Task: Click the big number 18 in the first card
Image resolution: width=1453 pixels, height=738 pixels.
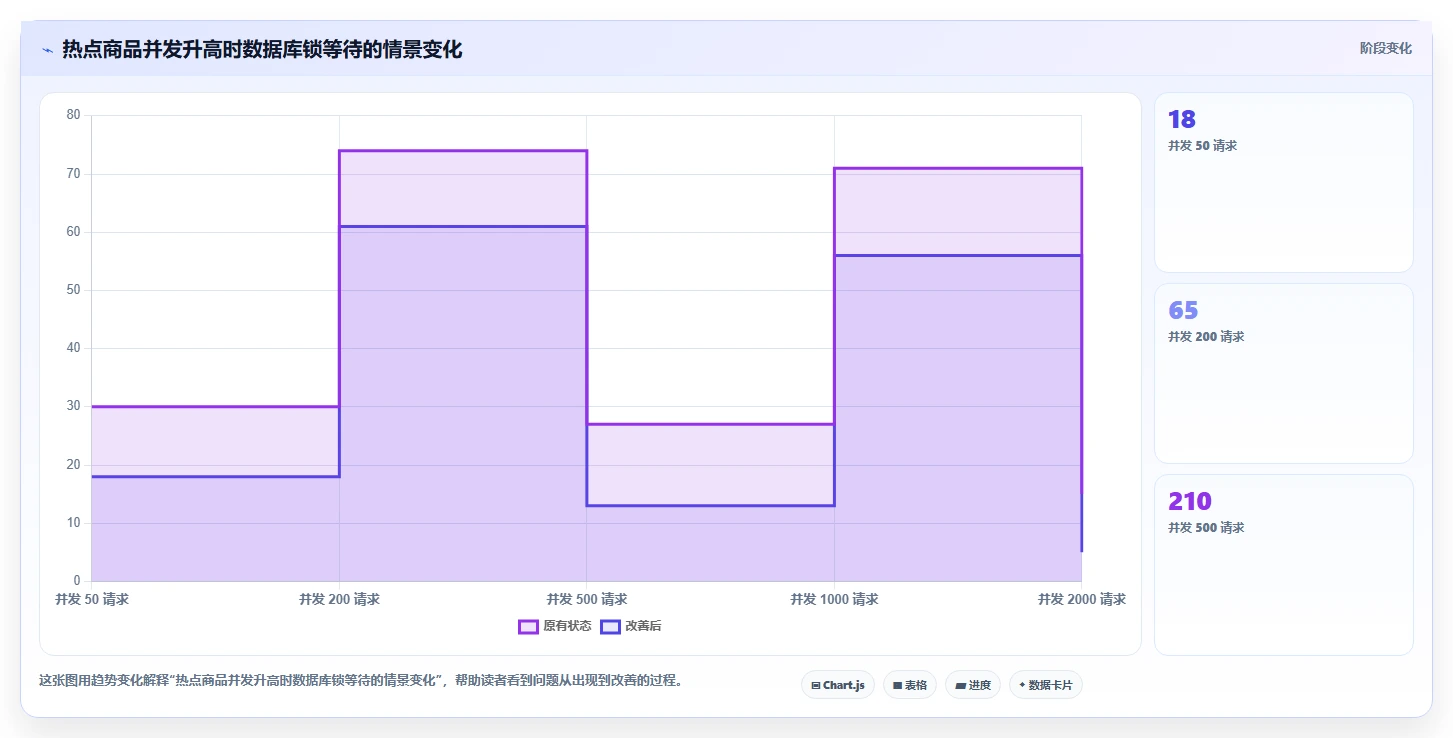Action: tap(1182, 119)
